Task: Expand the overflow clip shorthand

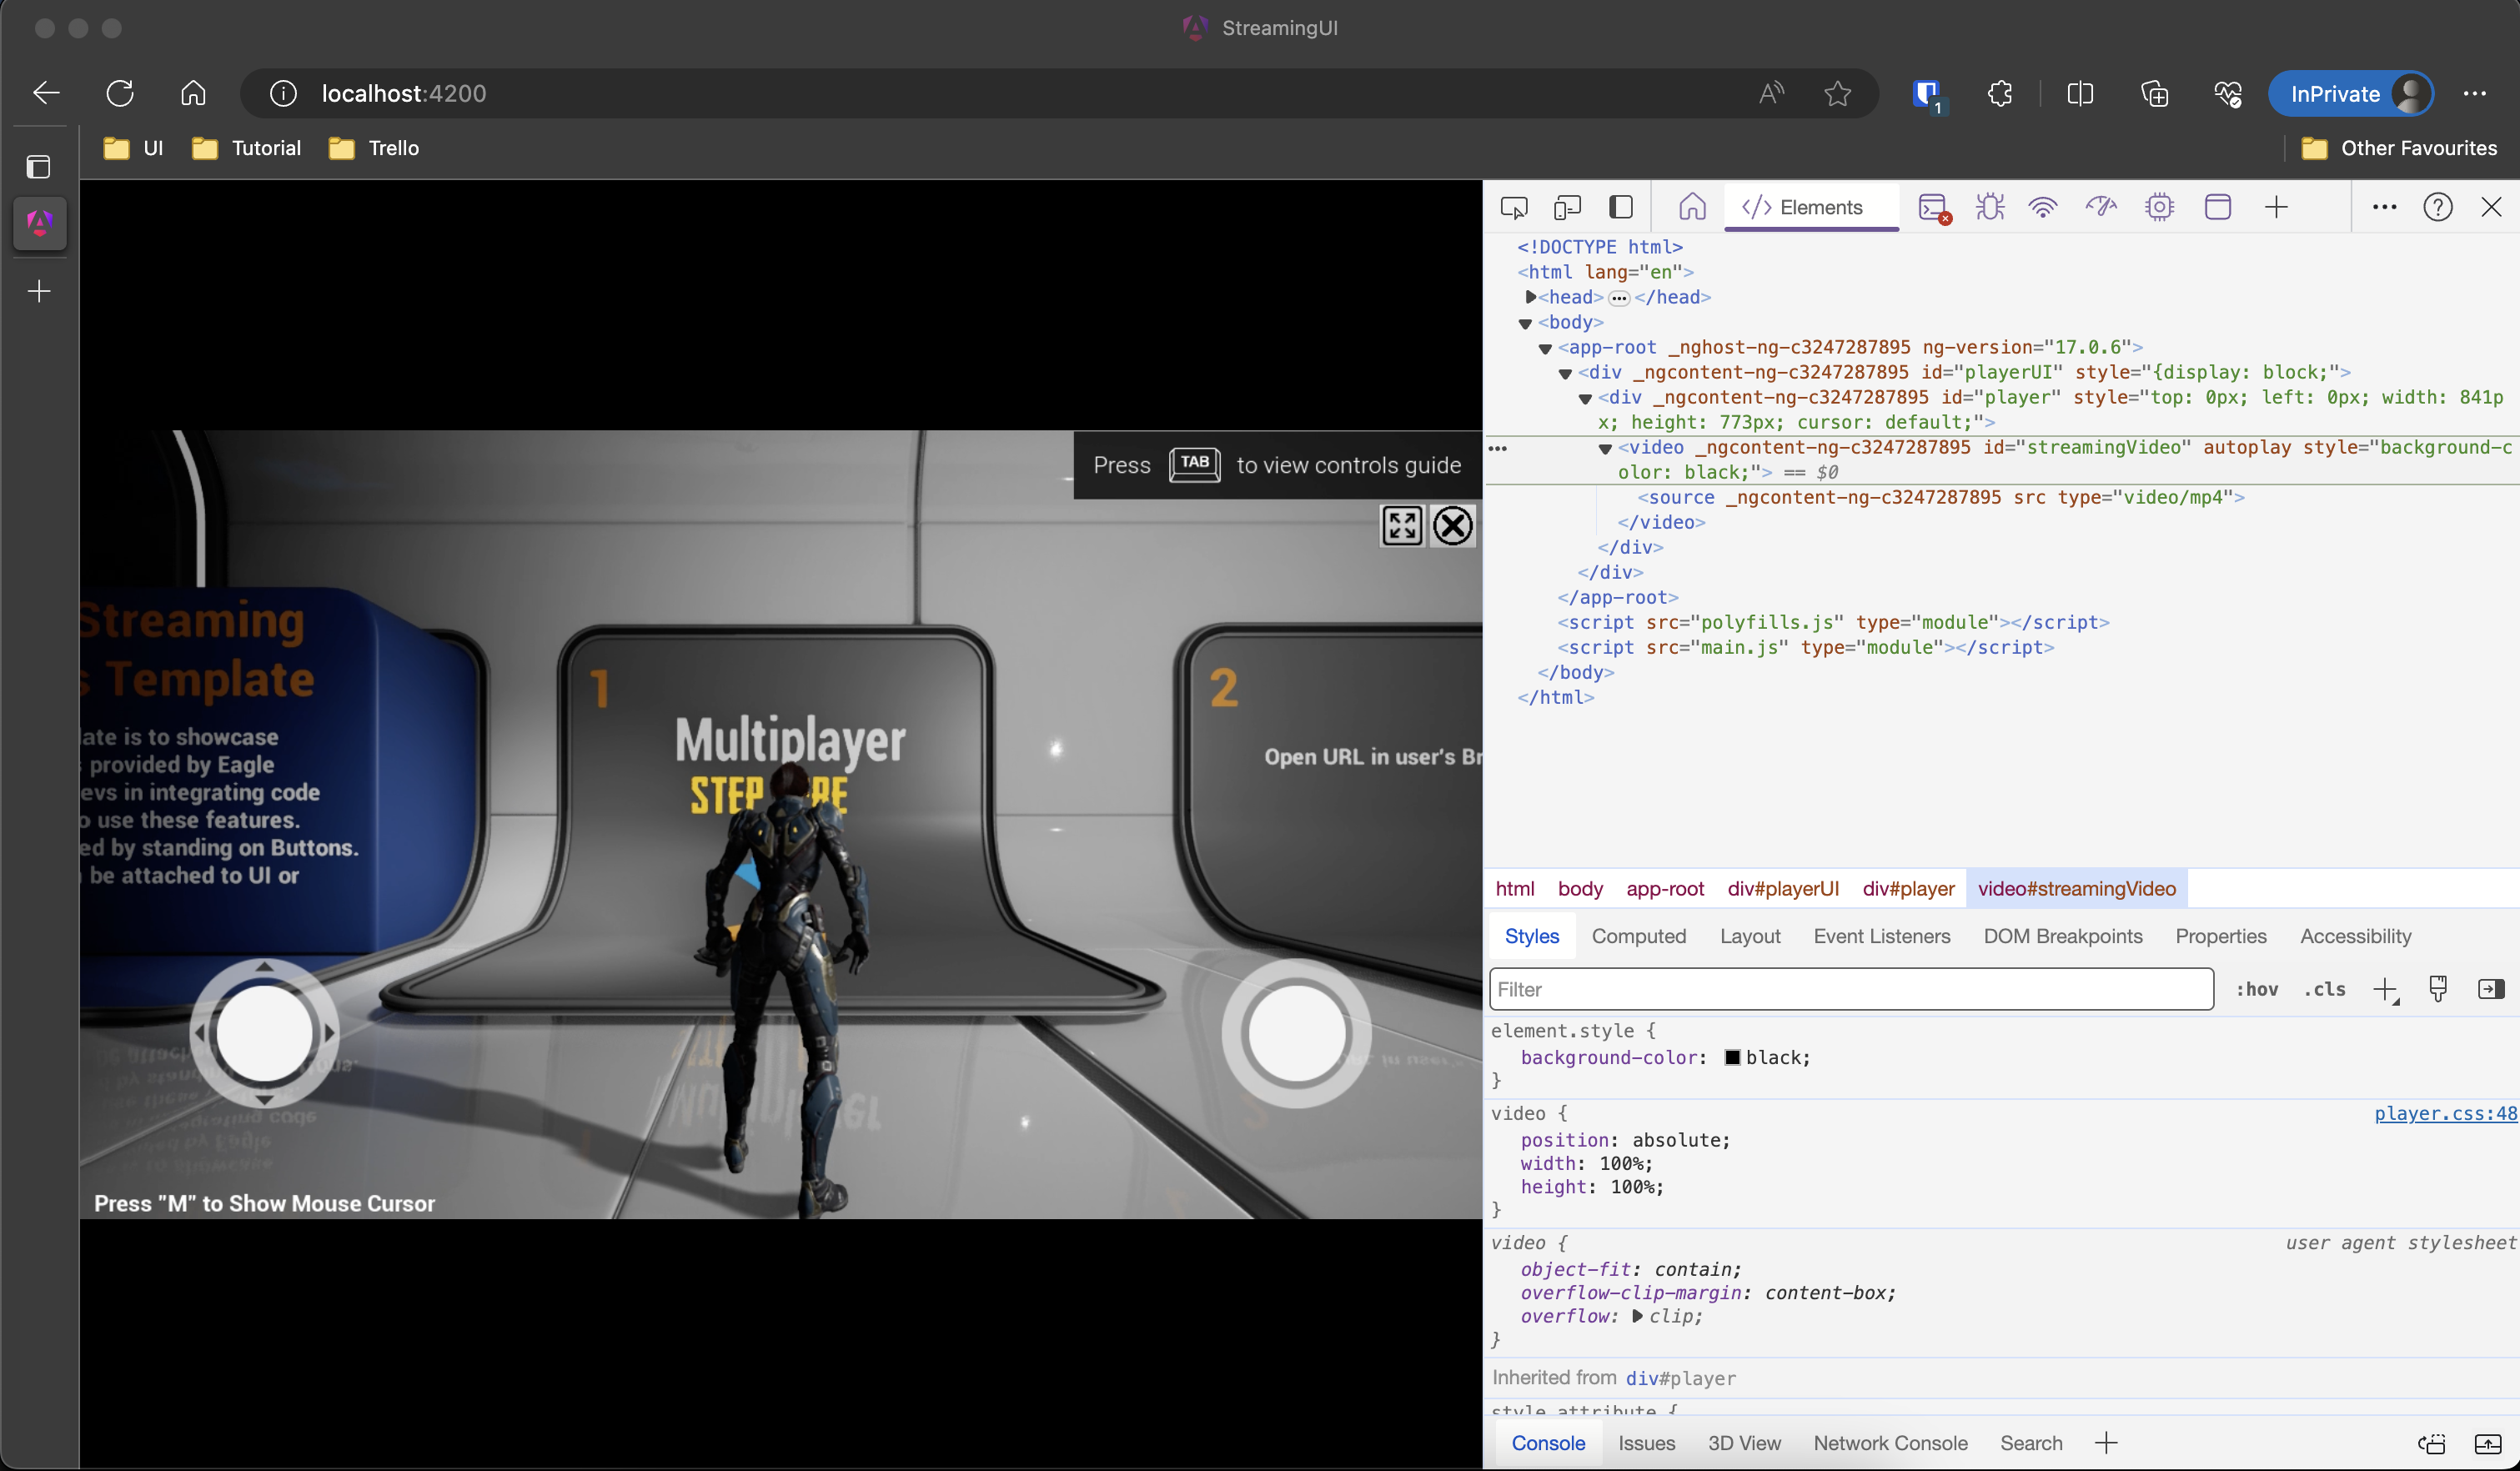Action: pyautogui.click(x=1636, y=1316)
